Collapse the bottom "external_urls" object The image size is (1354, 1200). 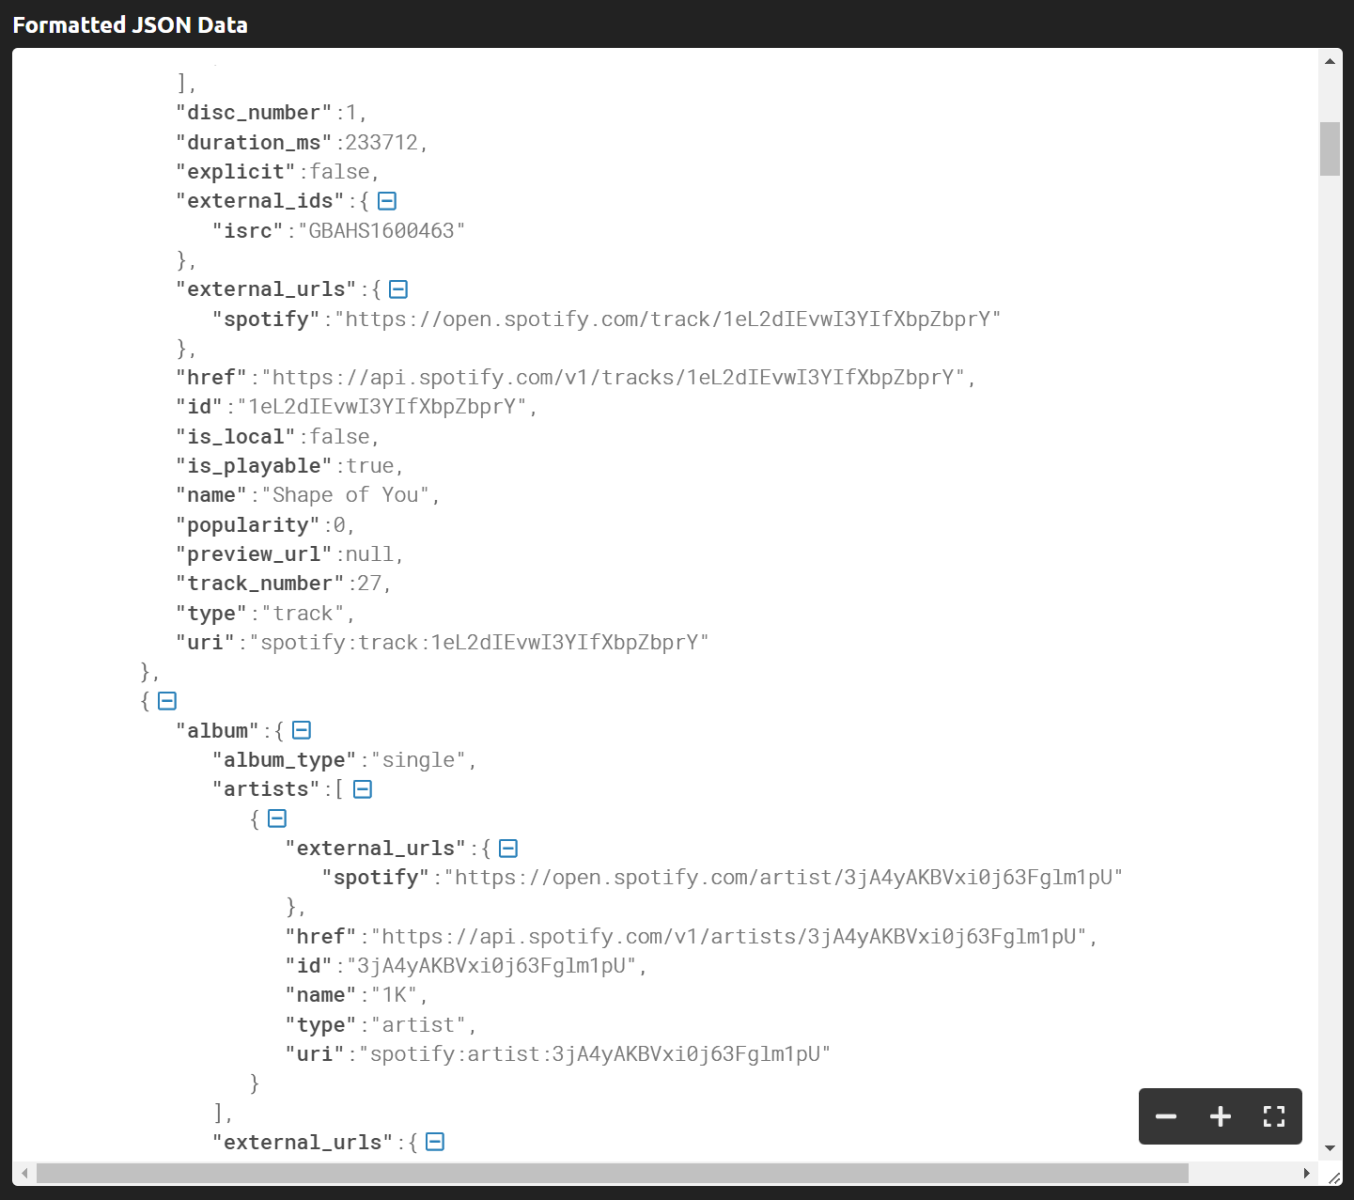[x=435, y=1142]
